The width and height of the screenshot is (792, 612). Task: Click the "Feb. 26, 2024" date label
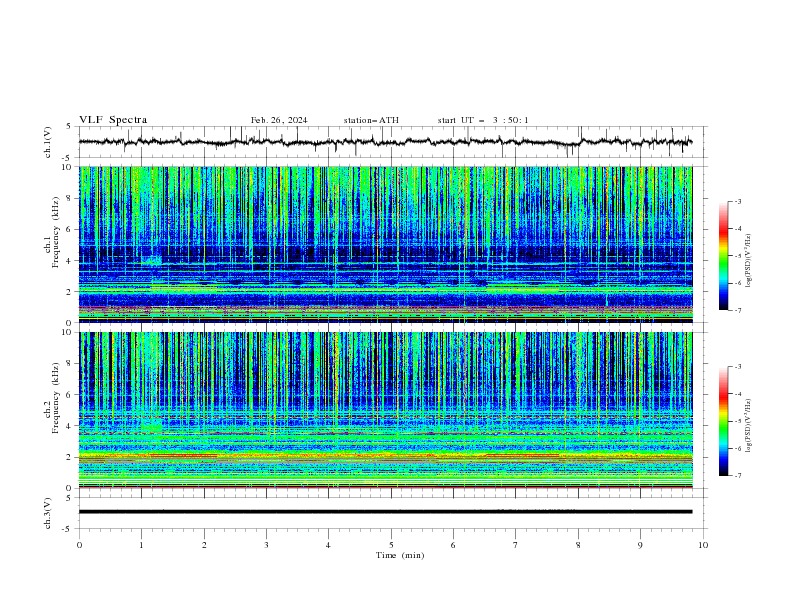pos(279,120)
